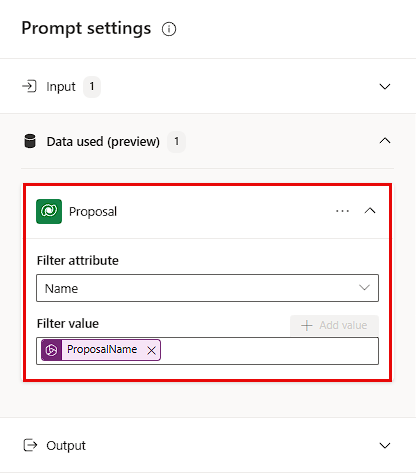This screenshot has width=416, height=476.
Task: Collapse the Proposal card chevron
Action: pyautogui.click(x=370, y=211)
